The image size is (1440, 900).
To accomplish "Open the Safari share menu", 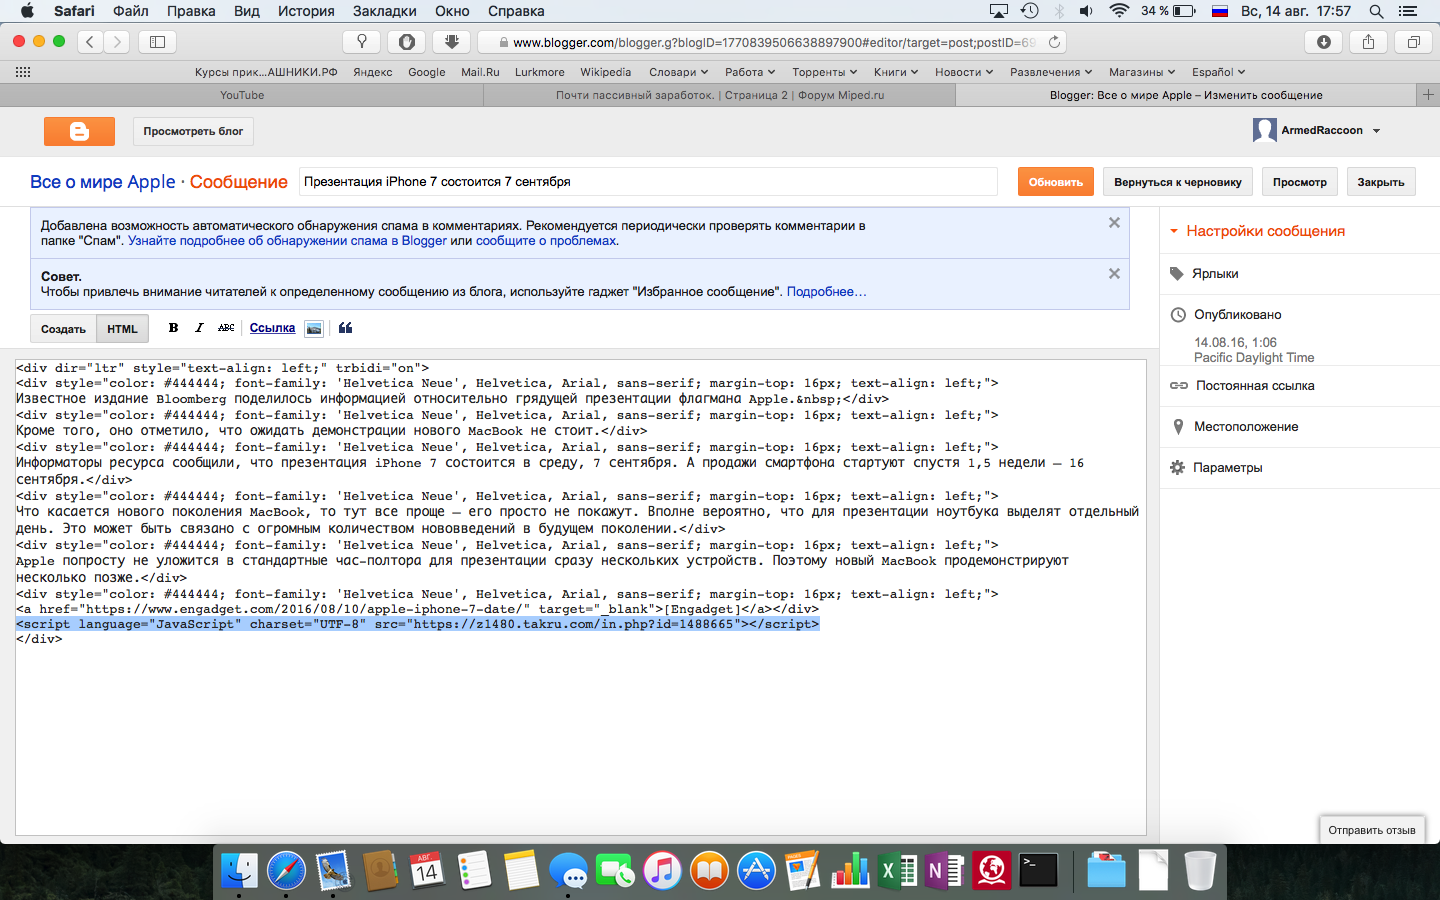I will pos(1368,42).
